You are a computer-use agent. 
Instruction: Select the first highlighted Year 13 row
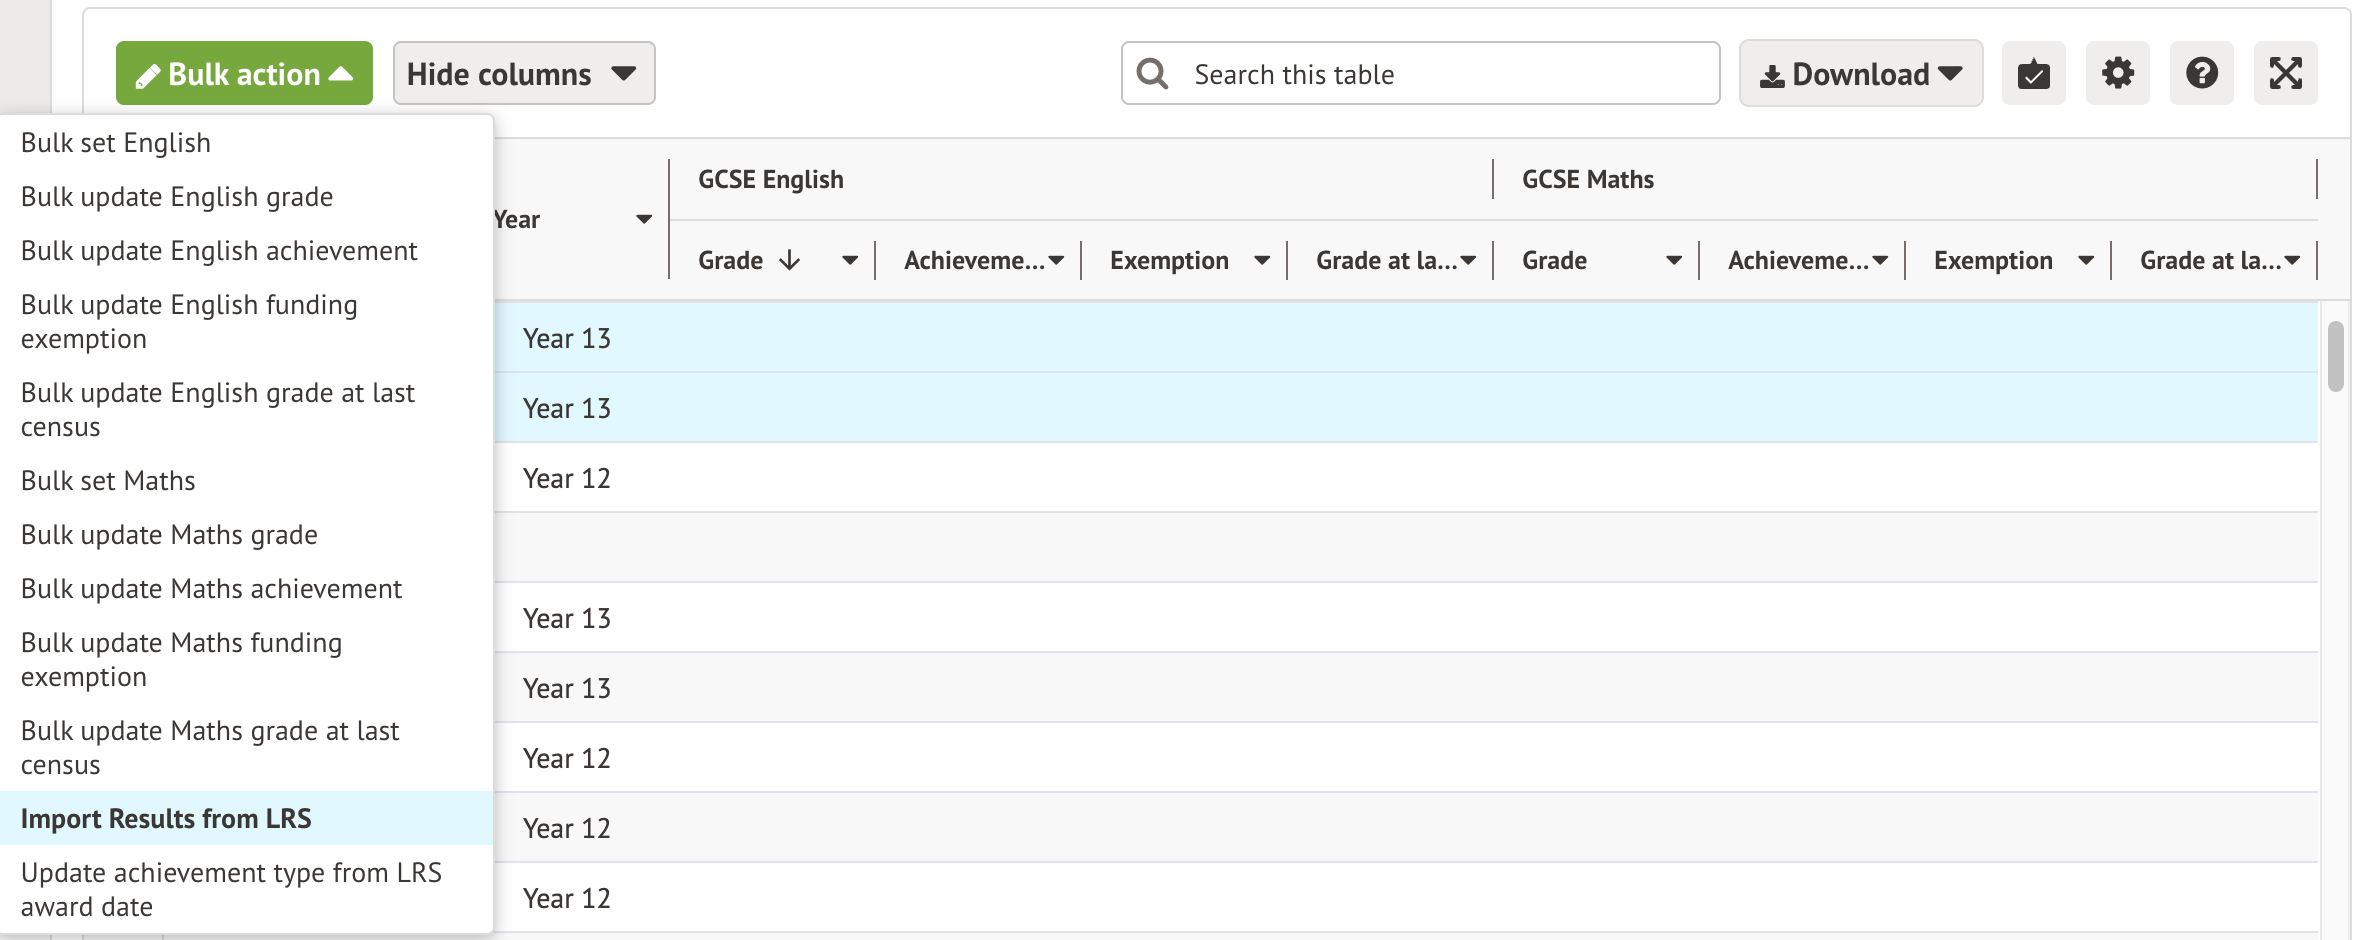pos(1400,338)
